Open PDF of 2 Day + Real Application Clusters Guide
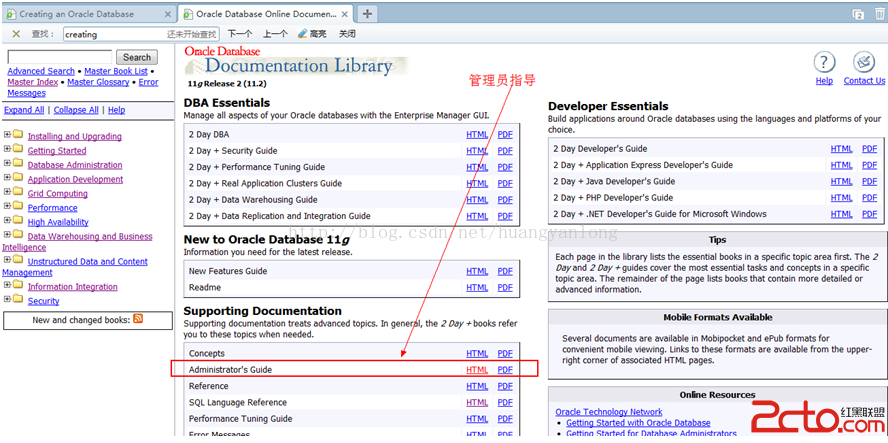 click(x=505, y=184)
